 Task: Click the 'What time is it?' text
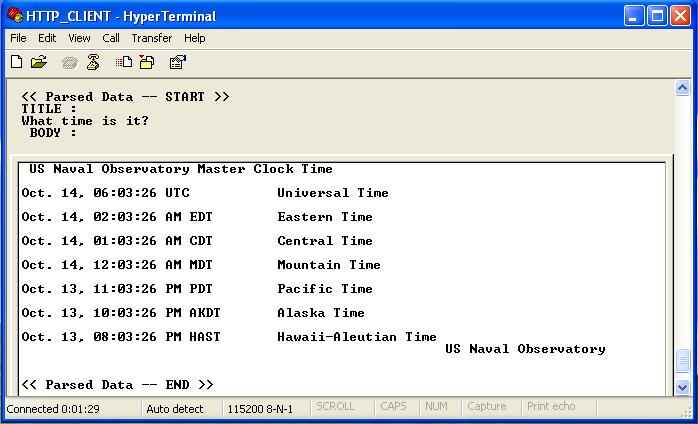[x=85, y=121]
